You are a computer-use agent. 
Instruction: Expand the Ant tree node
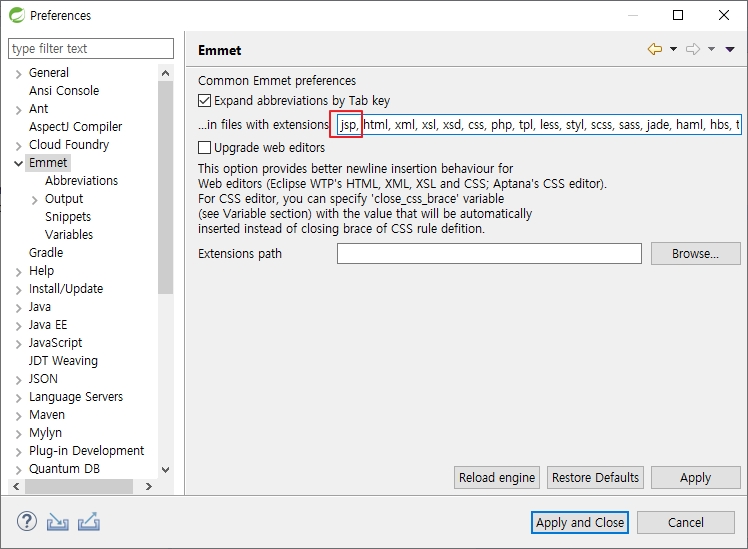tap(19, 110)
